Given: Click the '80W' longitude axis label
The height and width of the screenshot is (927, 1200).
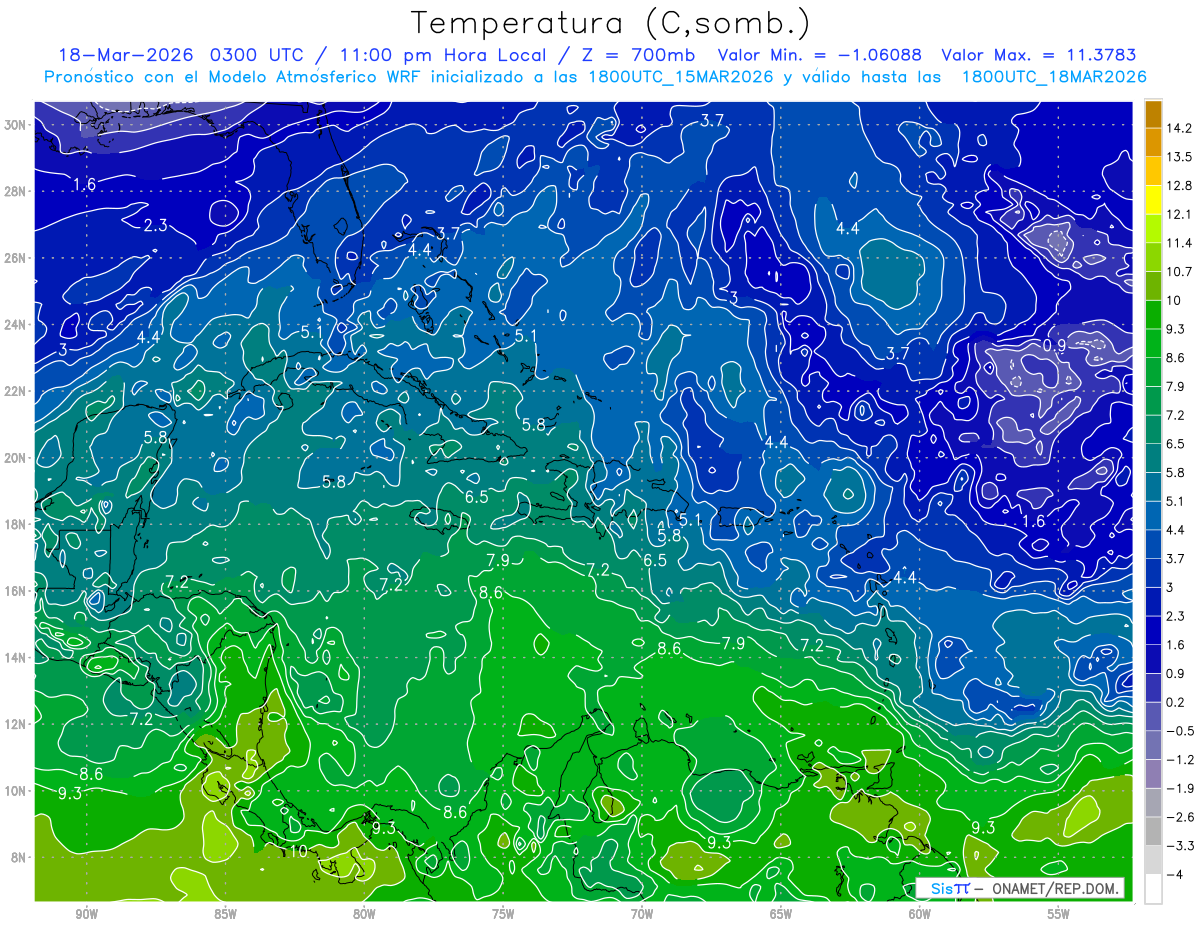Looking at the screenshot, I should tap(364, 914).
